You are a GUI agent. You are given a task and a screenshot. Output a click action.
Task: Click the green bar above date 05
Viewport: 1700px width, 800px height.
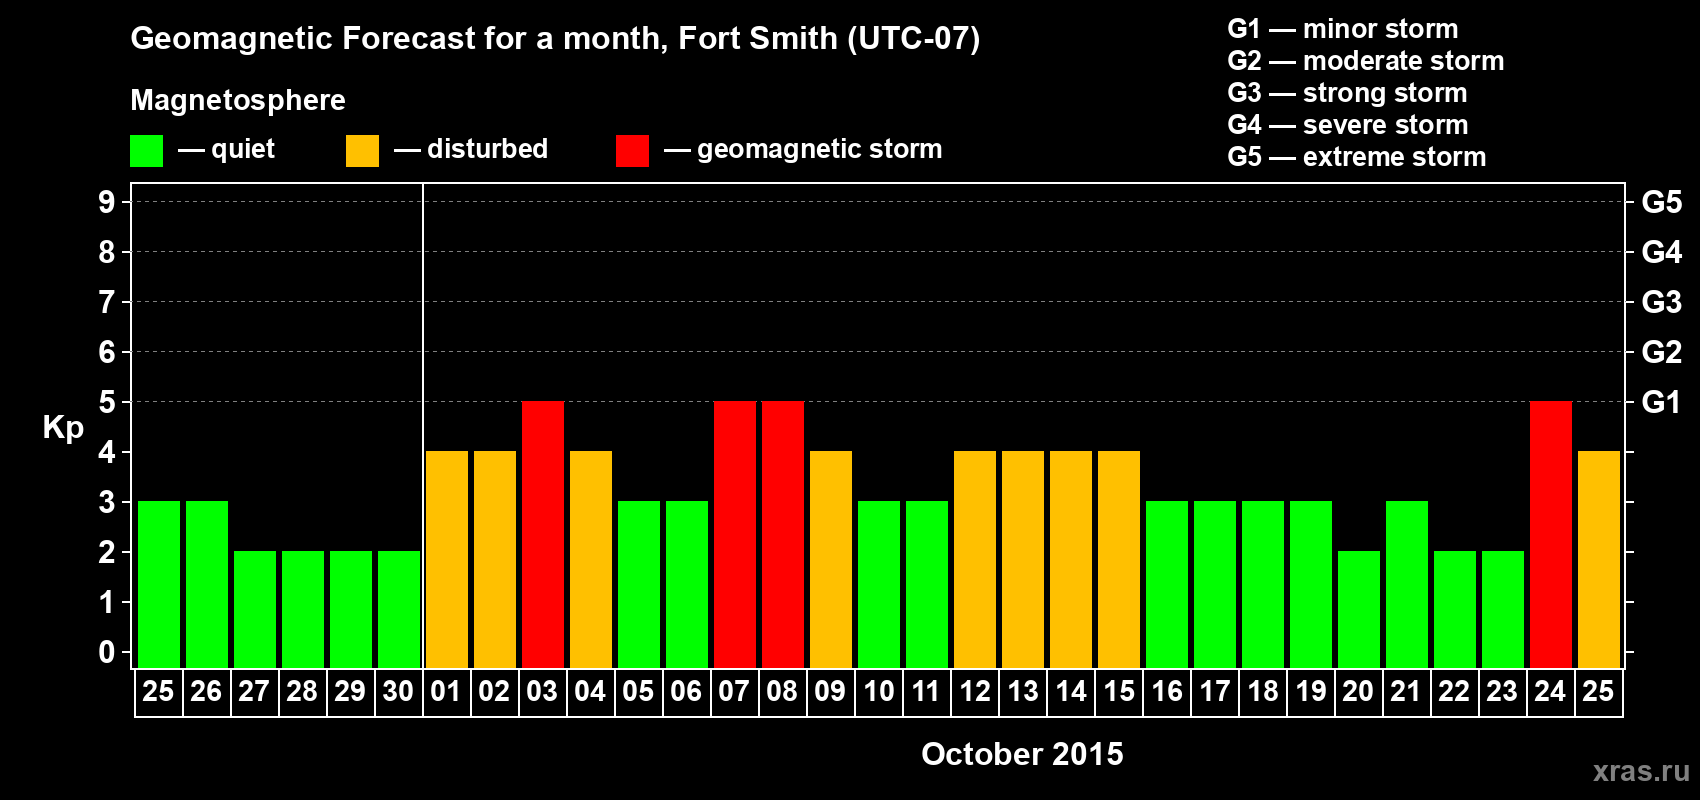click(x=638, y=585)
